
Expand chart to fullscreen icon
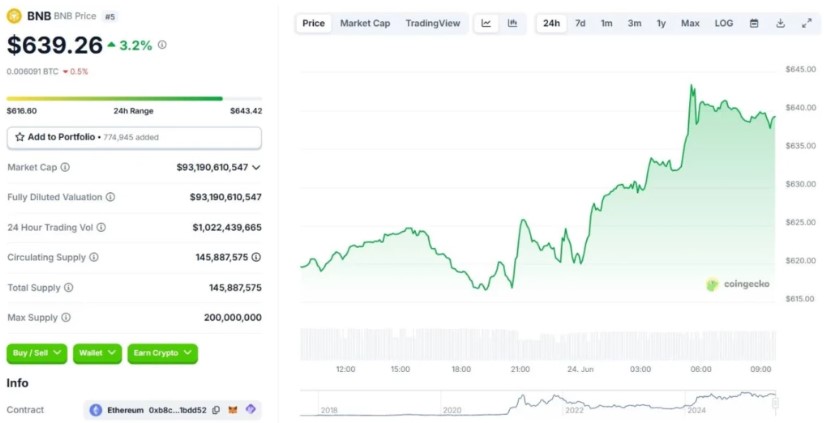(x=807, y=23)
